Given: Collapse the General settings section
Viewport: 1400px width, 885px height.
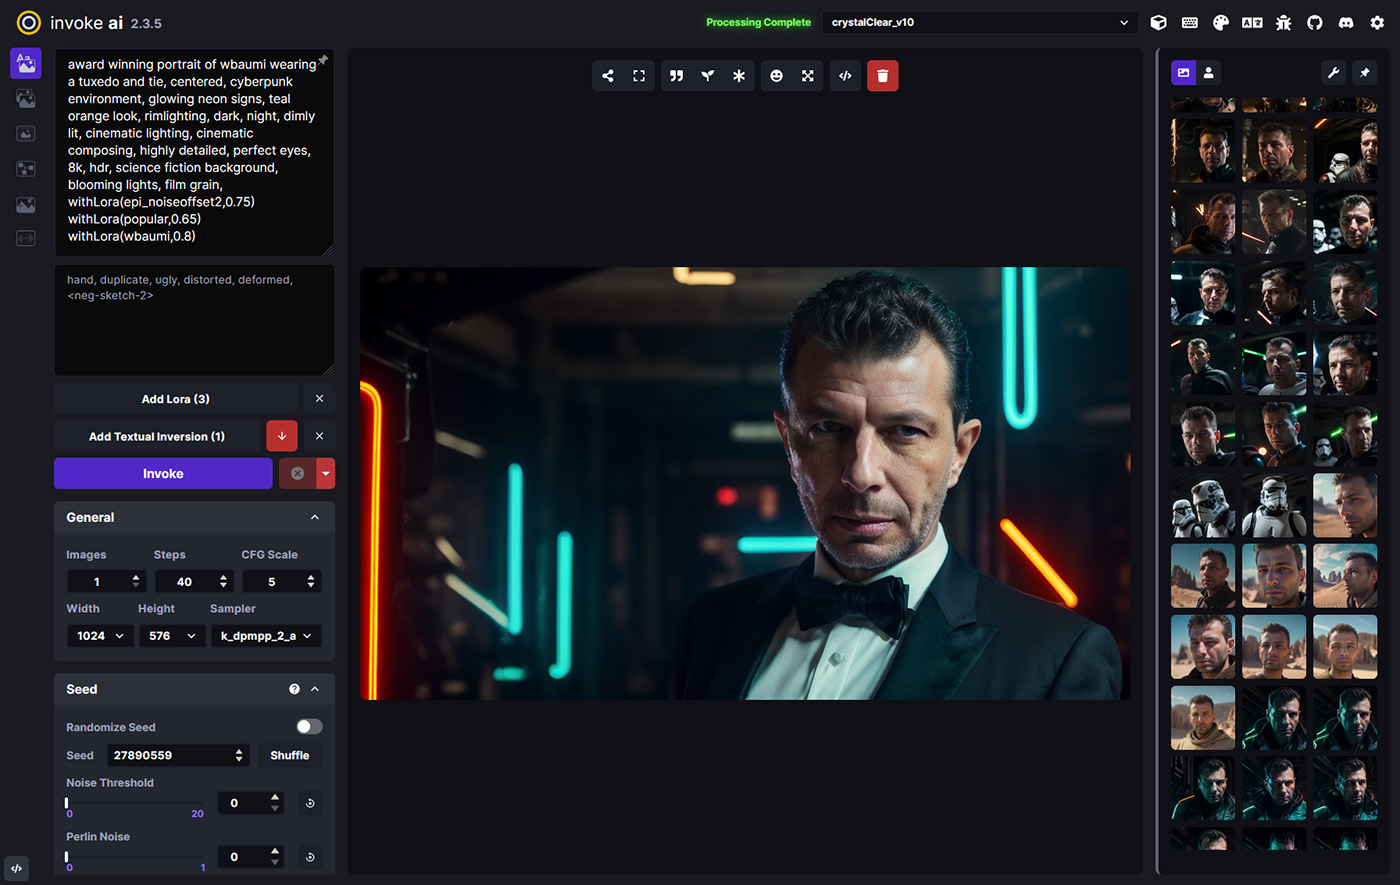Looking at the screenshot, I should point(315,517).
